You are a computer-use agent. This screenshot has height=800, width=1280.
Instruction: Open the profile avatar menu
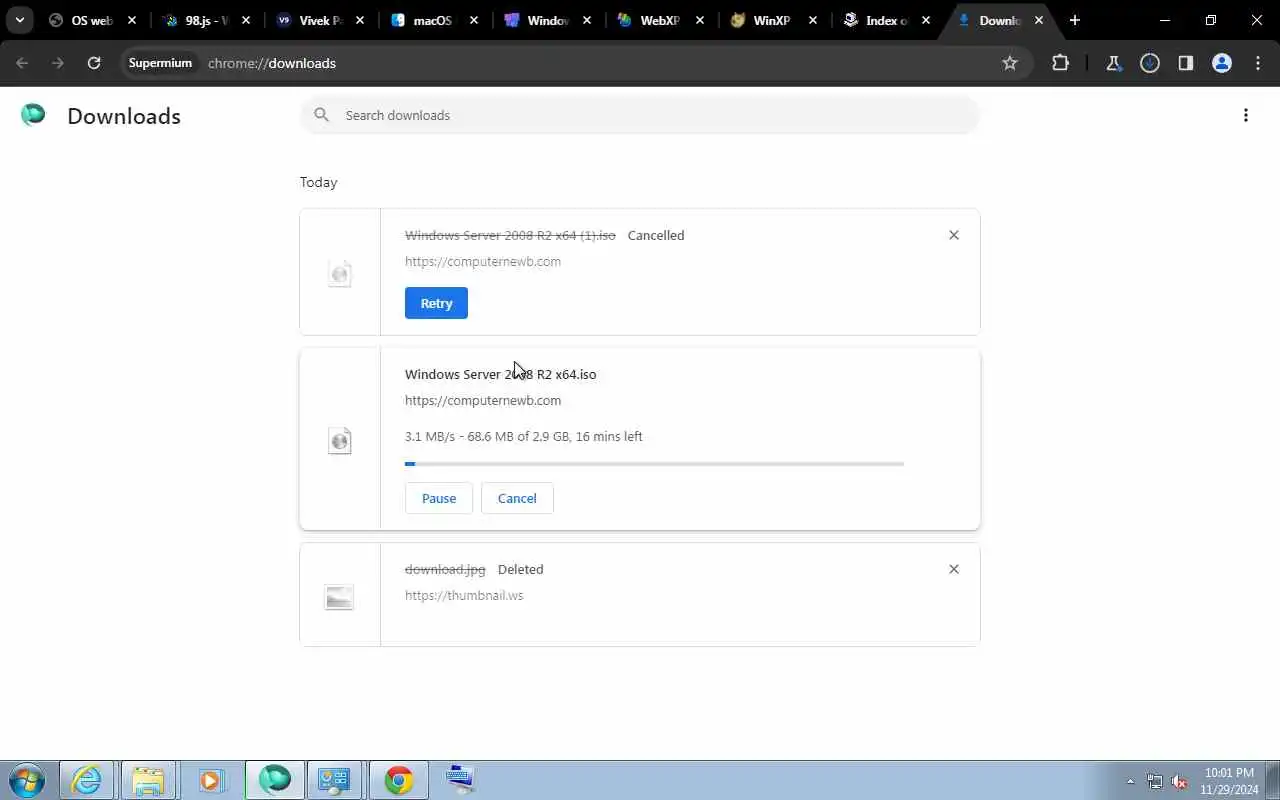[1222, 63]
